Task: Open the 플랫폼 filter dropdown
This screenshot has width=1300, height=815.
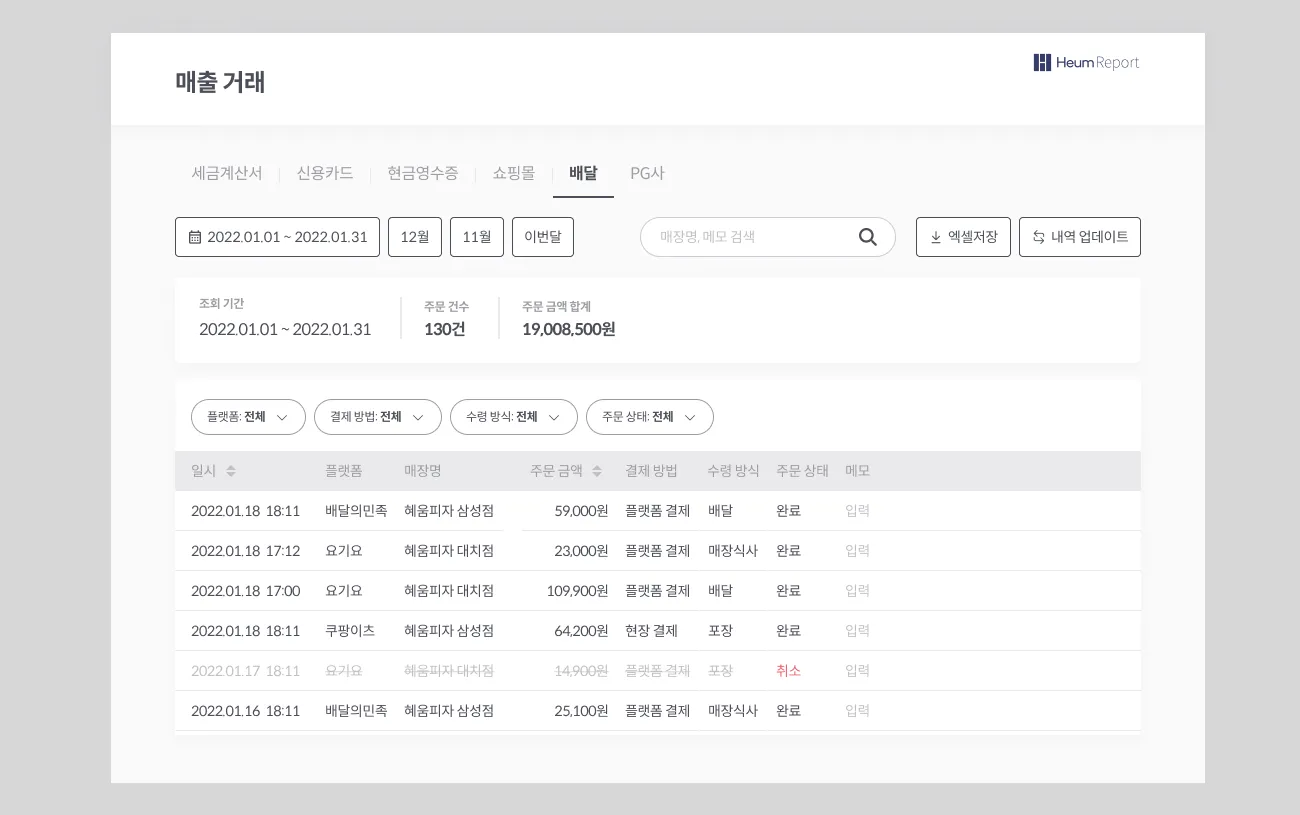Action: 248,417
